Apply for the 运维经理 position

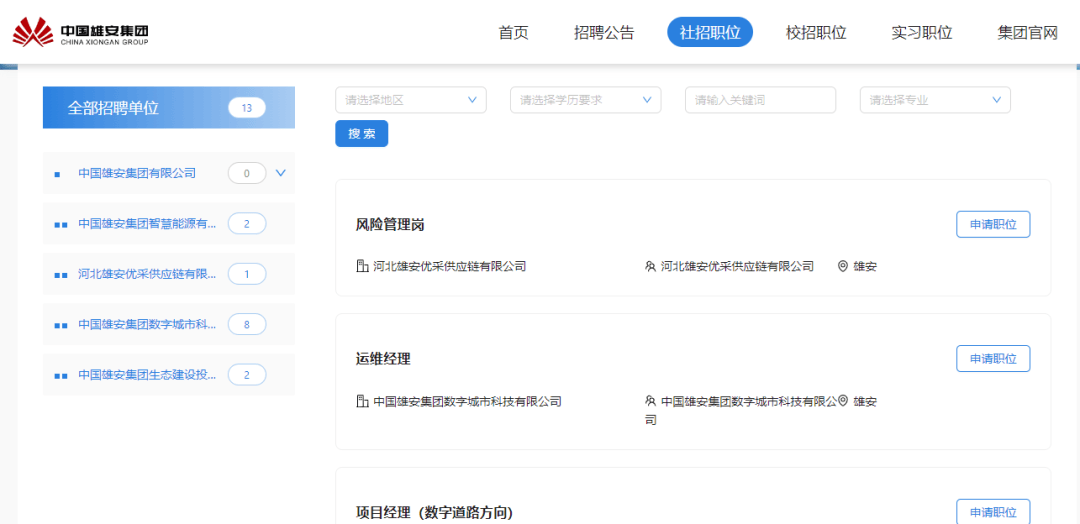[x=993, y=359]
